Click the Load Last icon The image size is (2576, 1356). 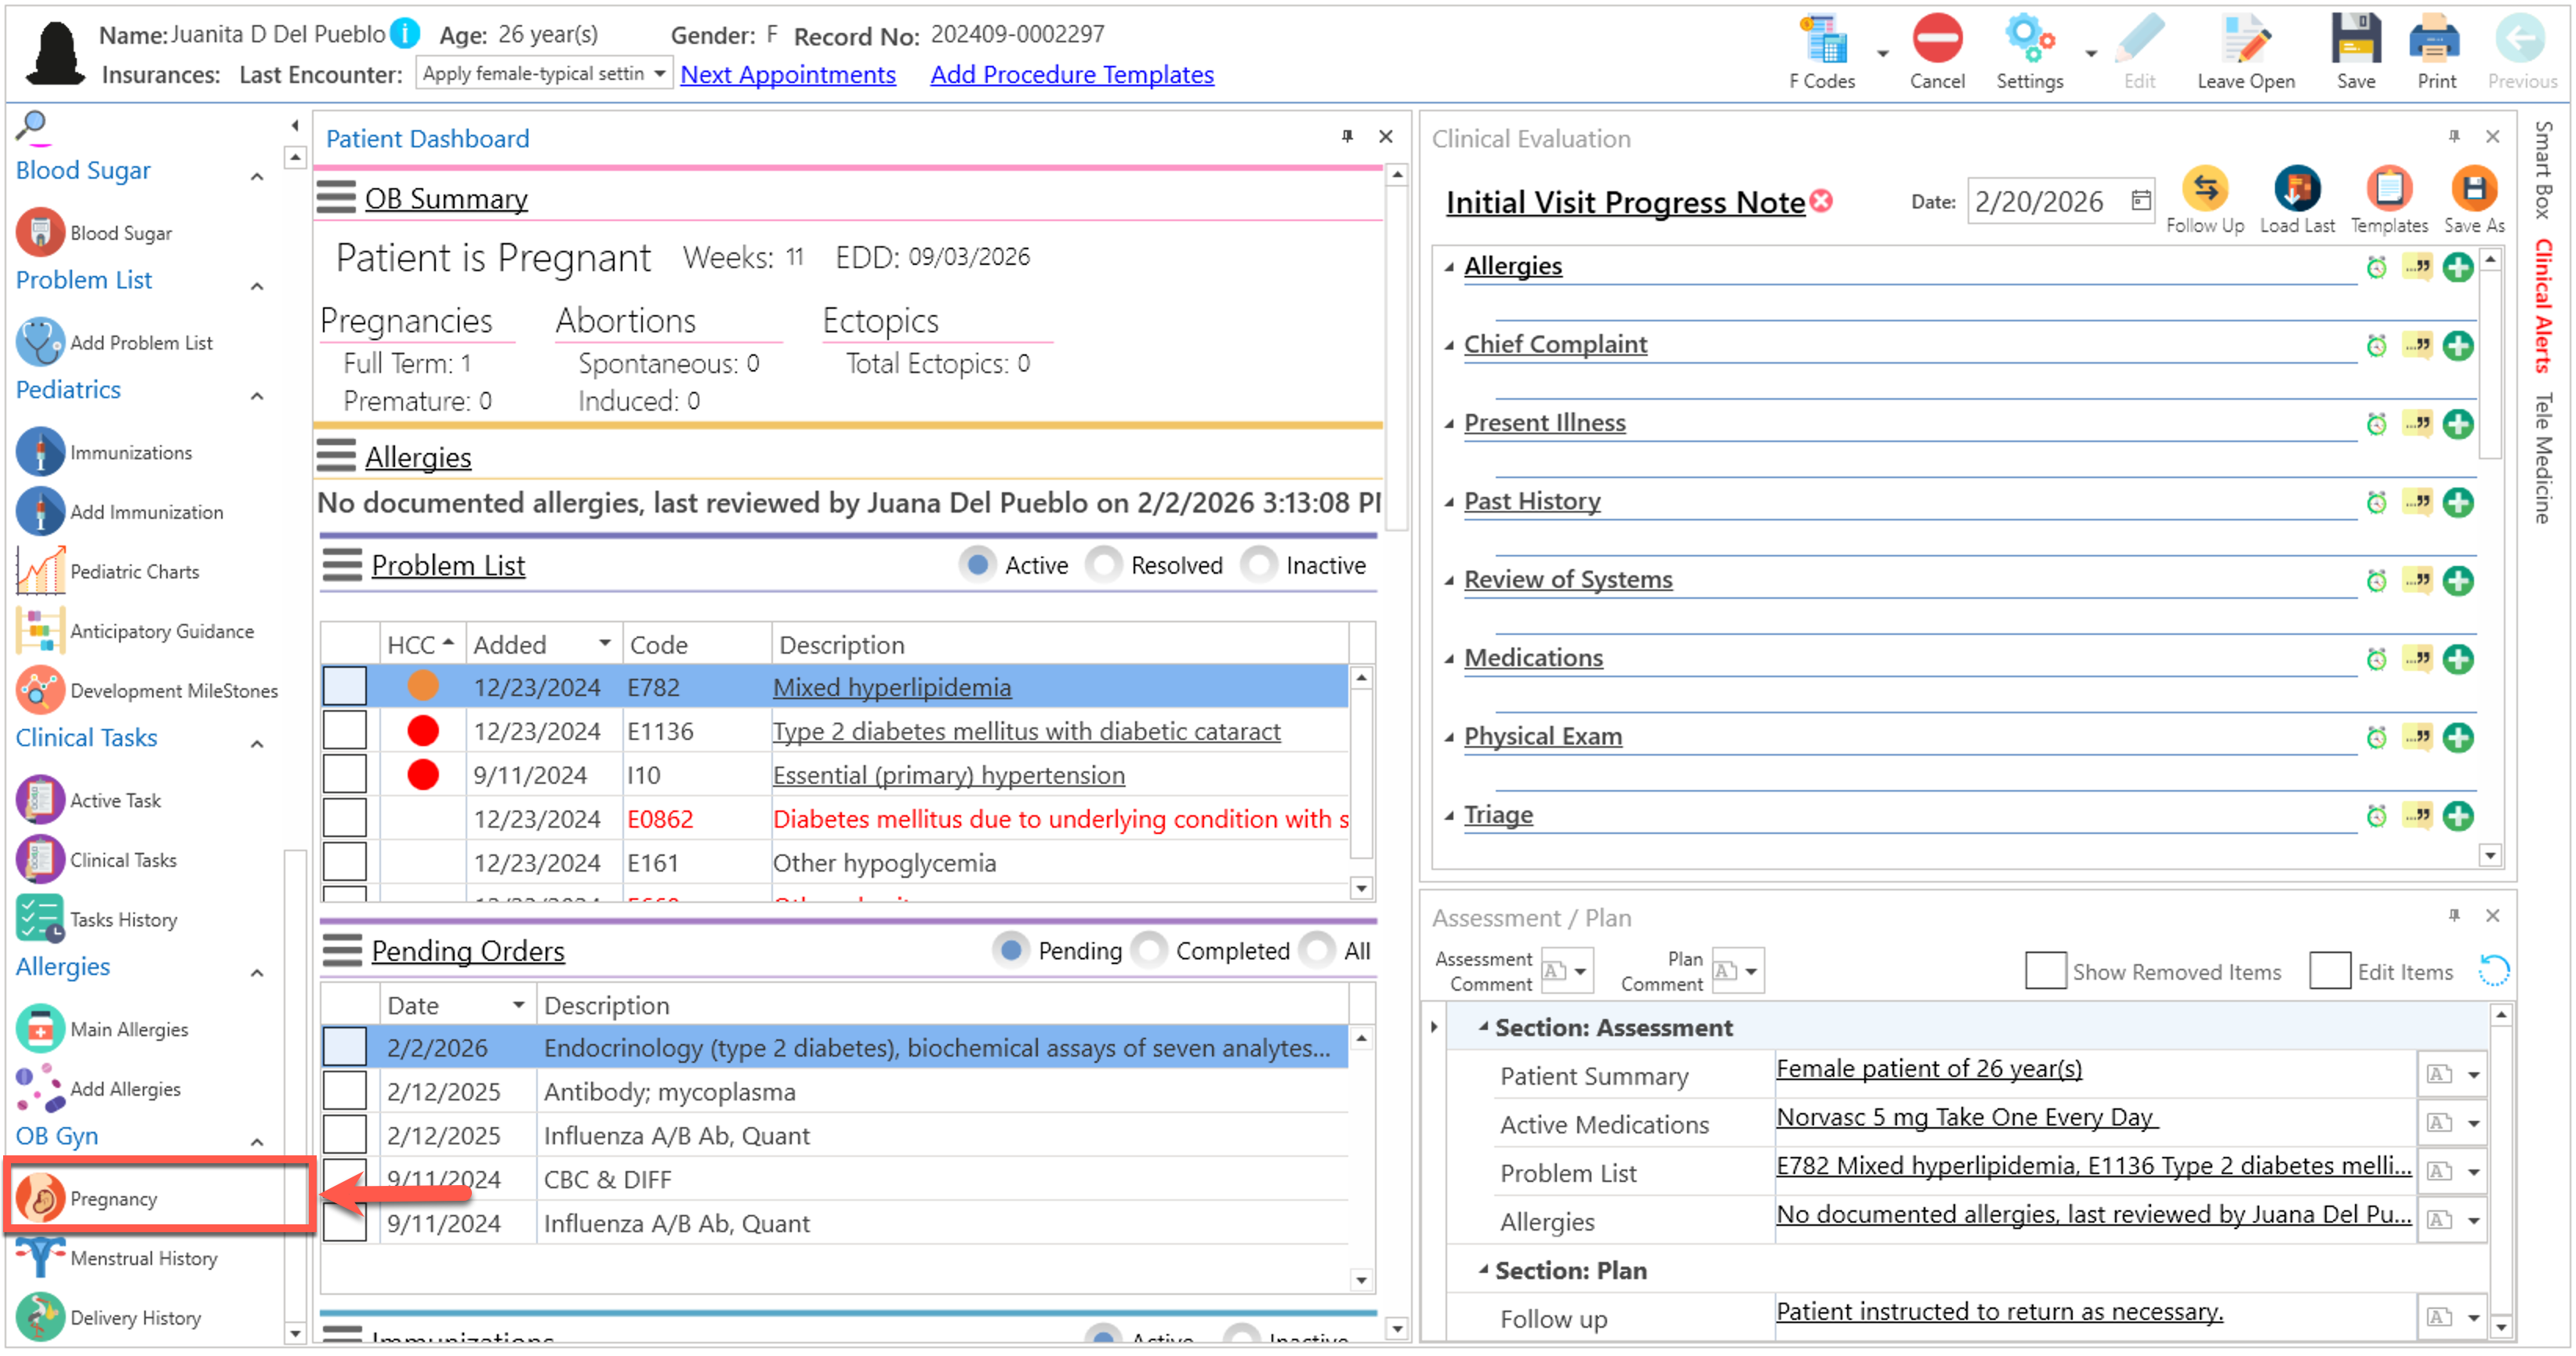coord(2296,190)
